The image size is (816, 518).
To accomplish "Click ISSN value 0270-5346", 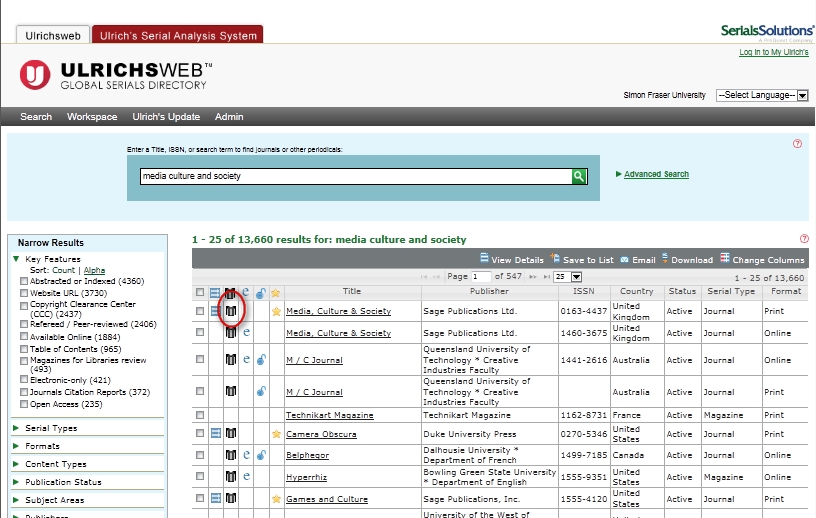I will (x=583, y=434).
